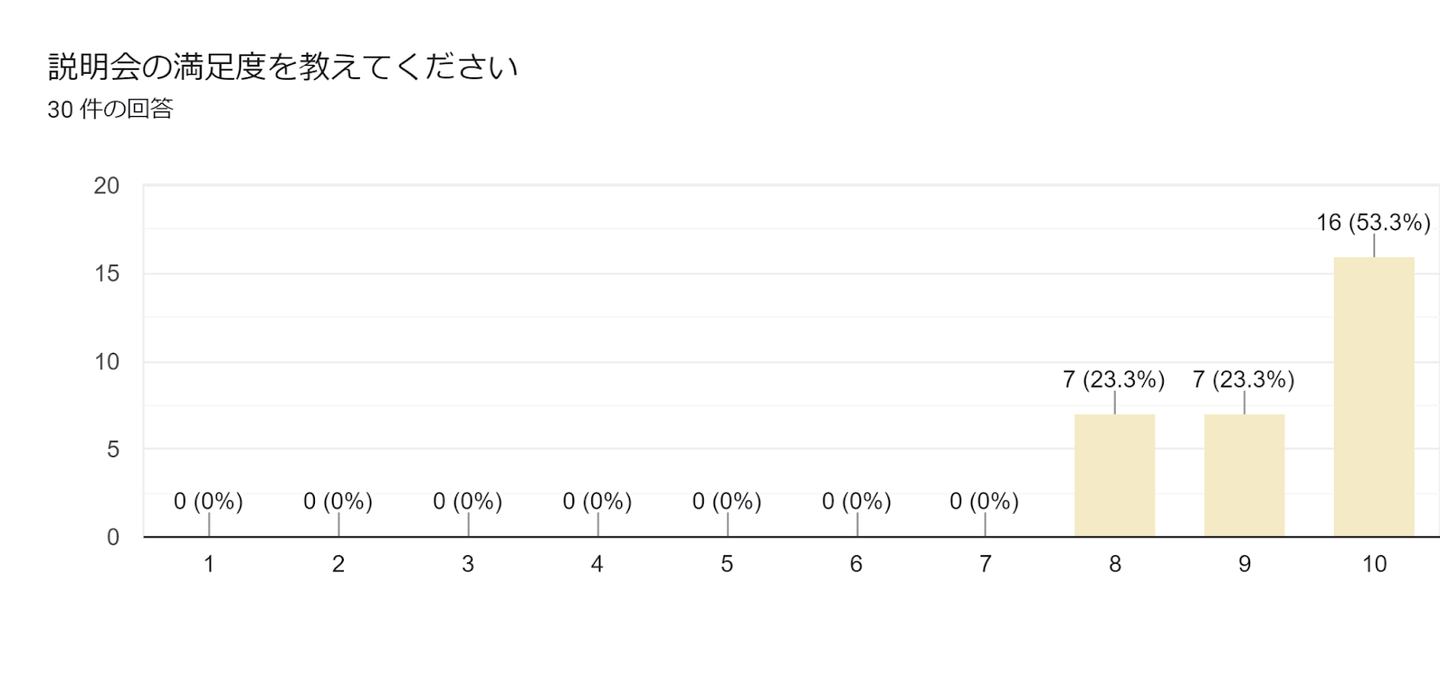Viewport: 1440px width, 683px height.
Task: Click the x-axis label 5
Action: [727, 565]
